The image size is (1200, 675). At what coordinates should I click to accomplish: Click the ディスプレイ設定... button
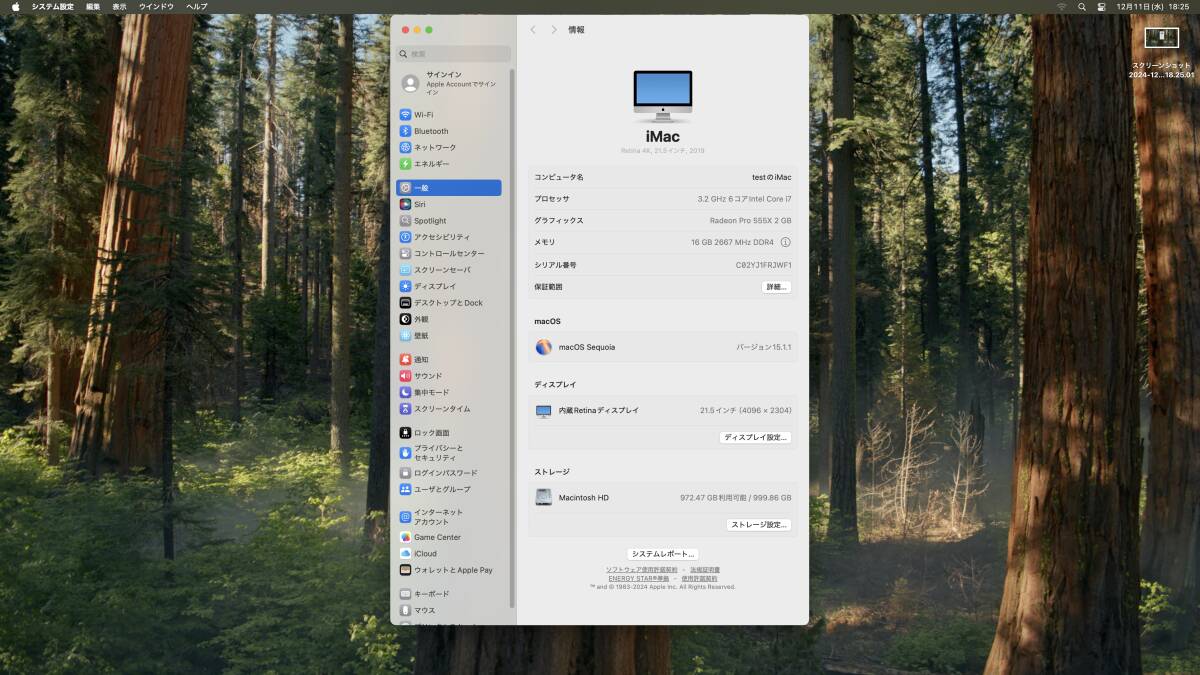[x=756, y=438]
